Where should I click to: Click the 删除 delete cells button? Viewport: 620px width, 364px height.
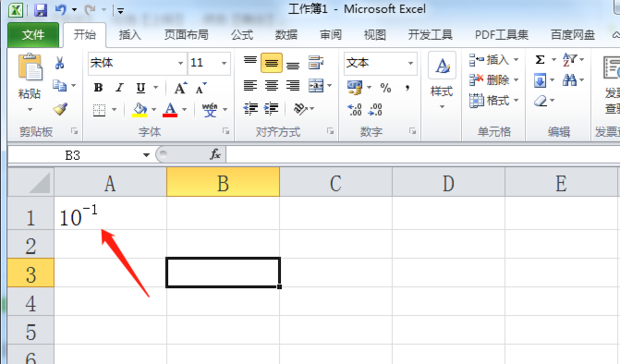[x=493, y=80]
